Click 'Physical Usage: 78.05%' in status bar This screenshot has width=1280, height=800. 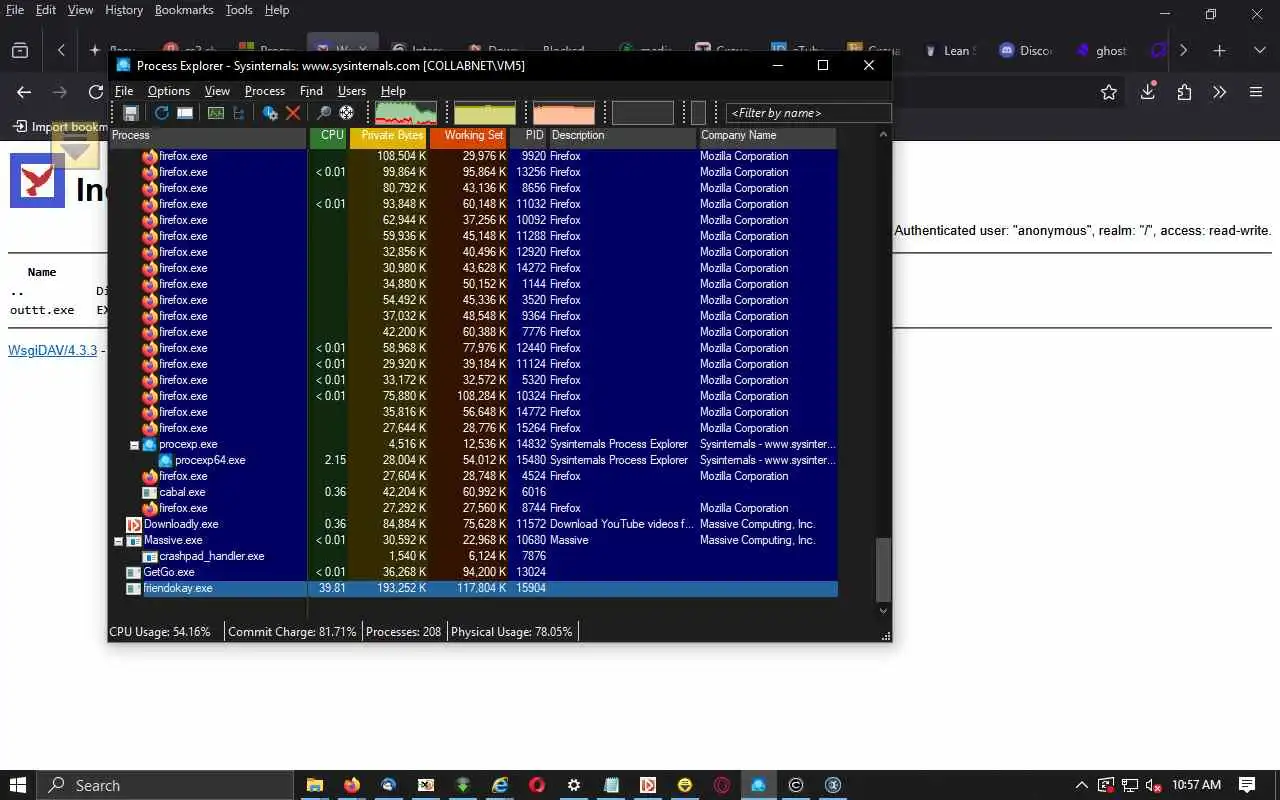tap(512, 632)
